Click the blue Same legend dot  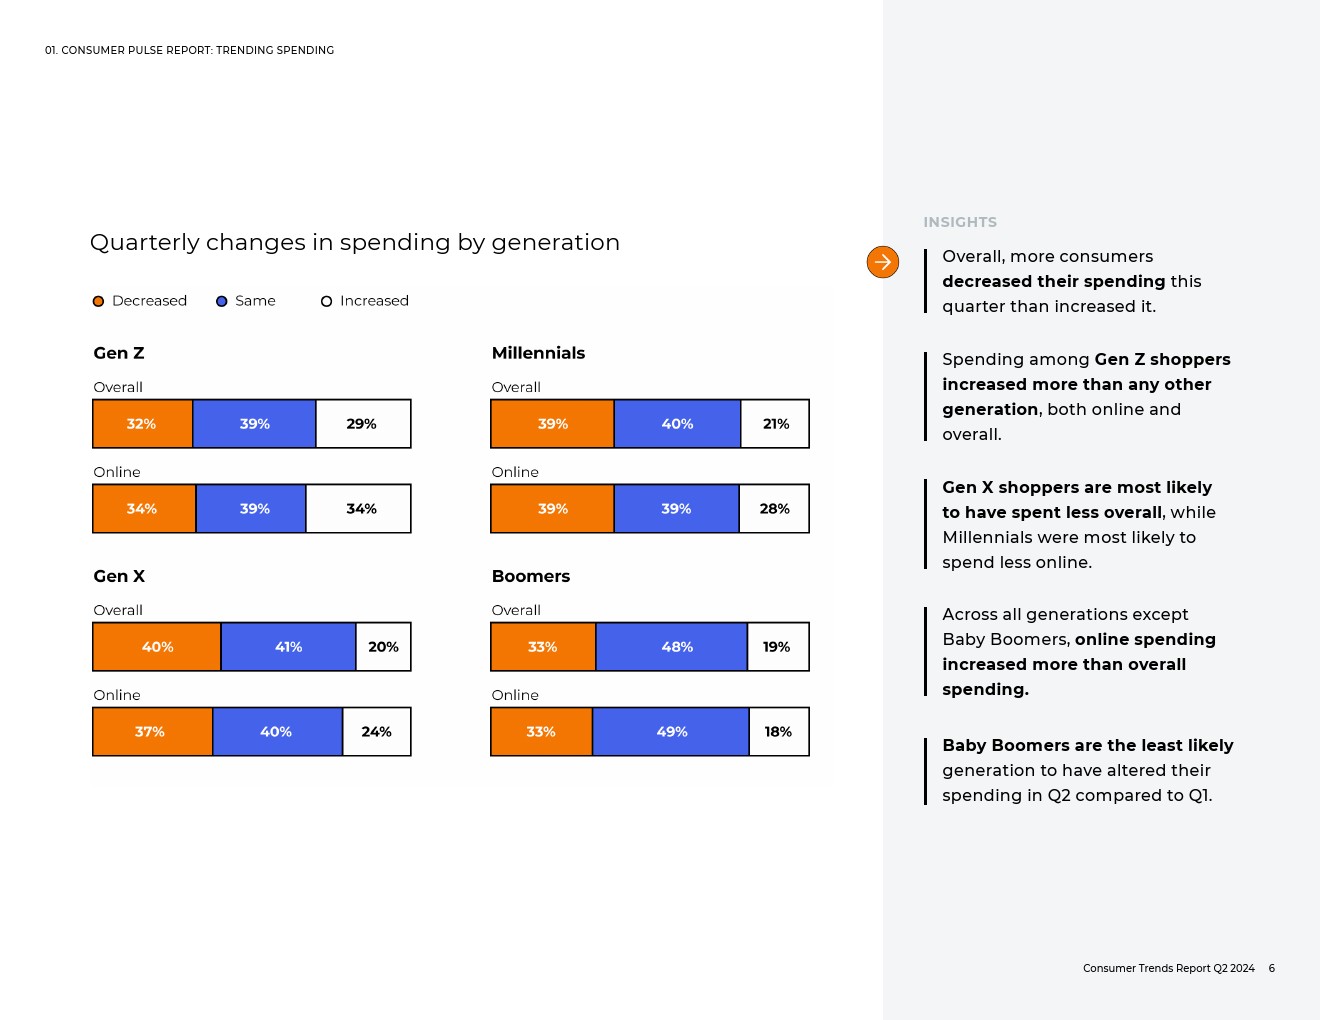click(x=222, y=301)
